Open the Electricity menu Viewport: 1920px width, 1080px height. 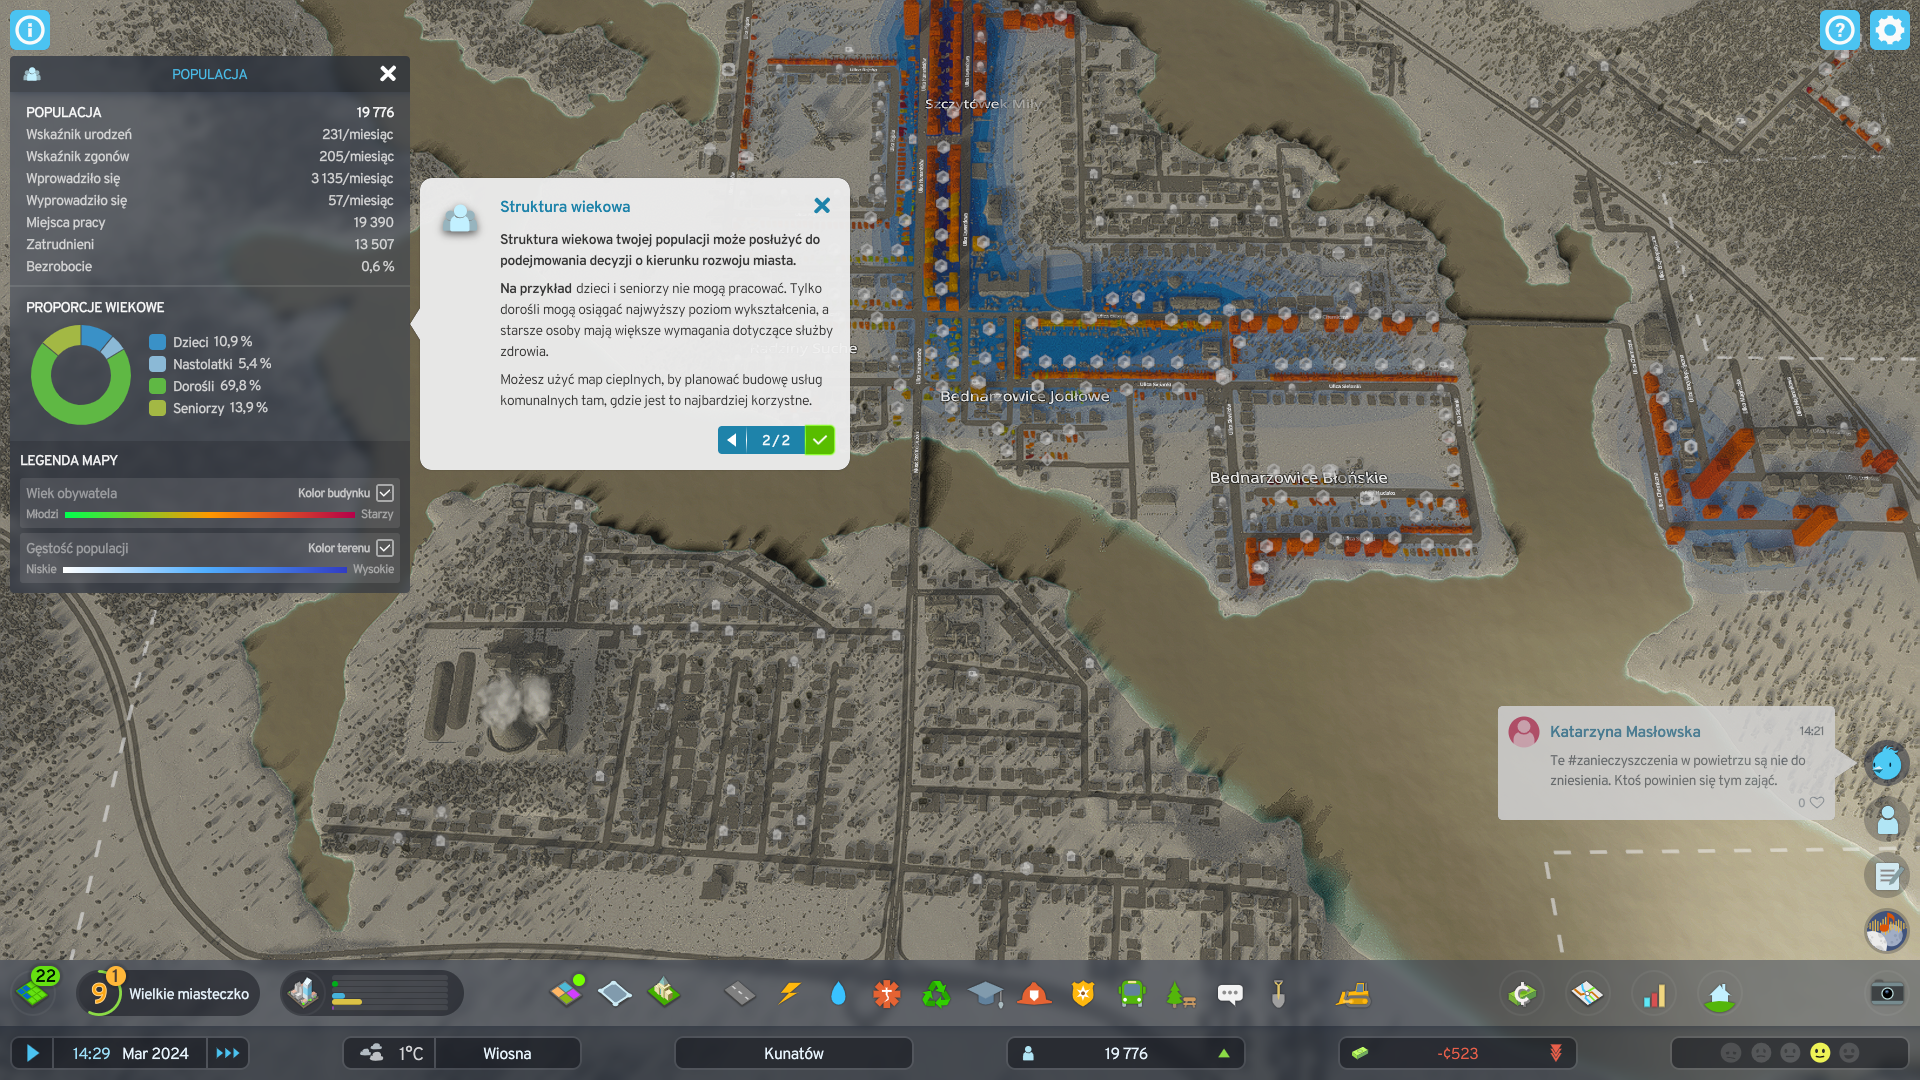[790, 993]
